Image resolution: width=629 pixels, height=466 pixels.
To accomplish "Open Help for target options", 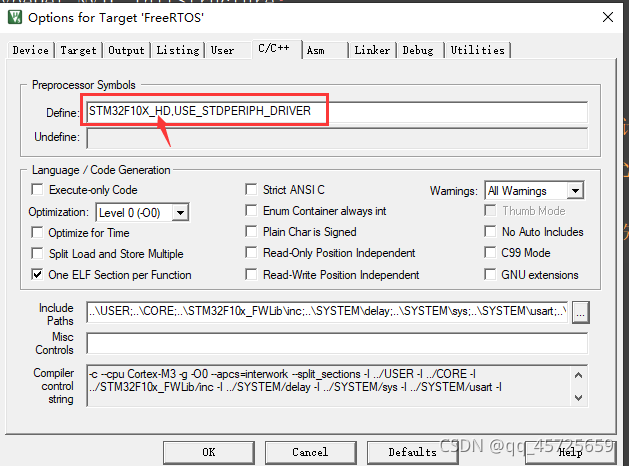I will coord(570,452).
